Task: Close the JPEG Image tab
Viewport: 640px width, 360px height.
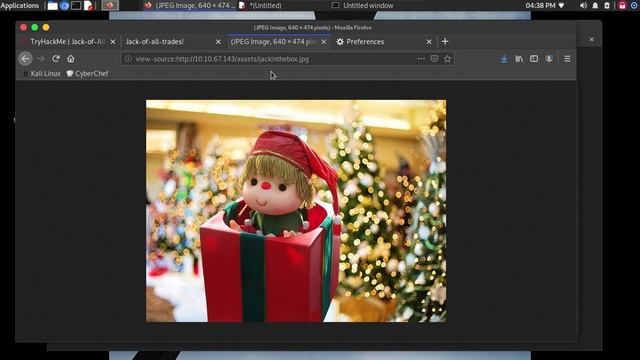Action: [x=324, y=42]
